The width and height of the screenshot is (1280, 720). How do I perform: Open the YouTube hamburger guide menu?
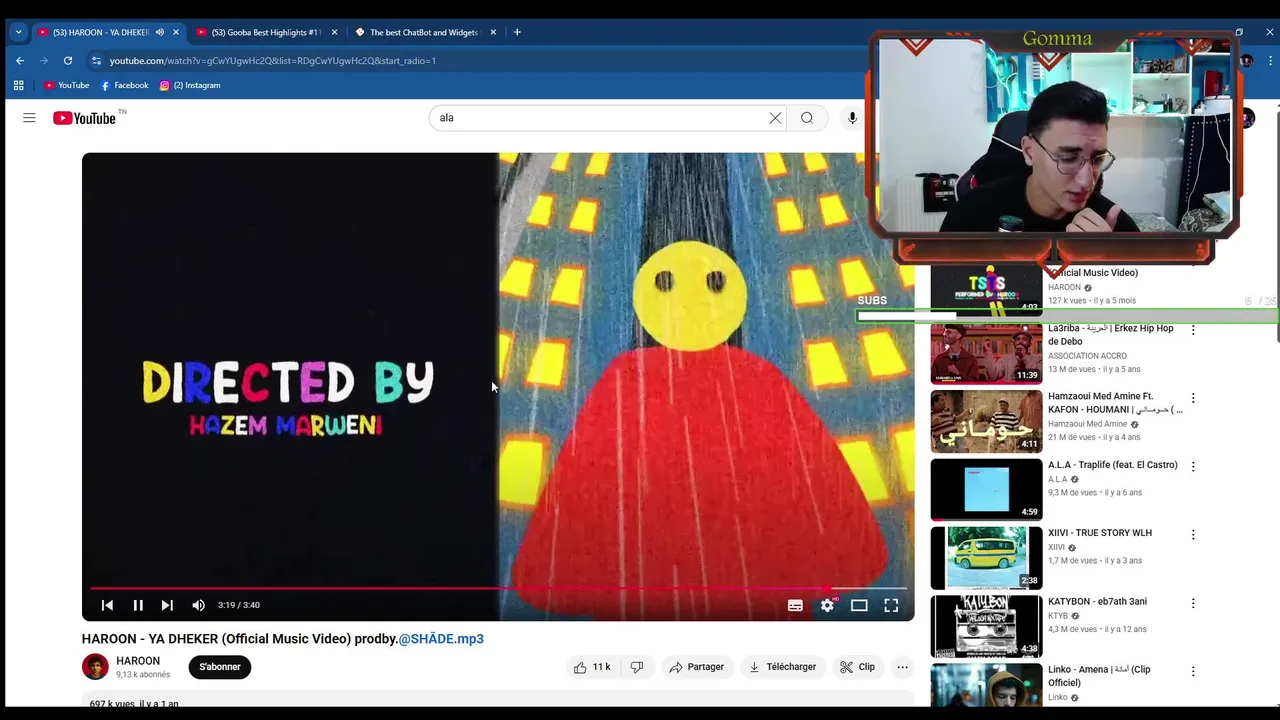click(x=29, y=118)
